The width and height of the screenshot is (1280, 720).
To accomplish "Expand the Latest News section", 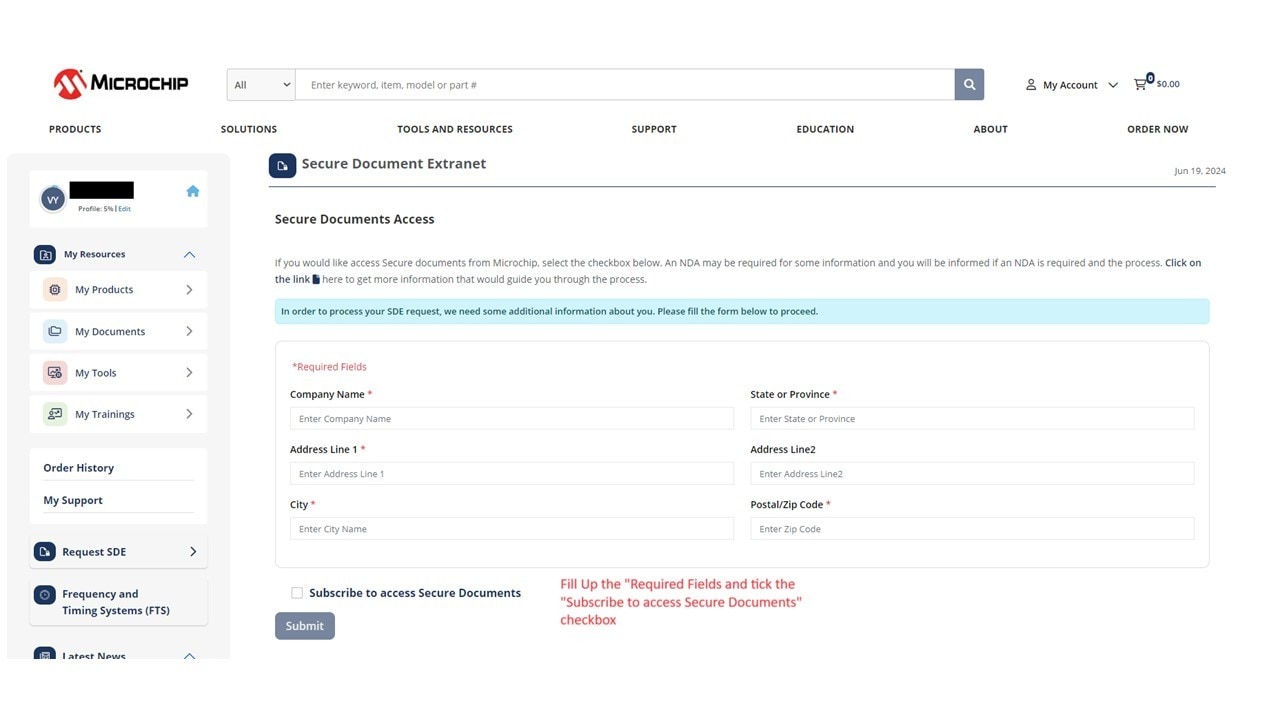I will [189, 657].
